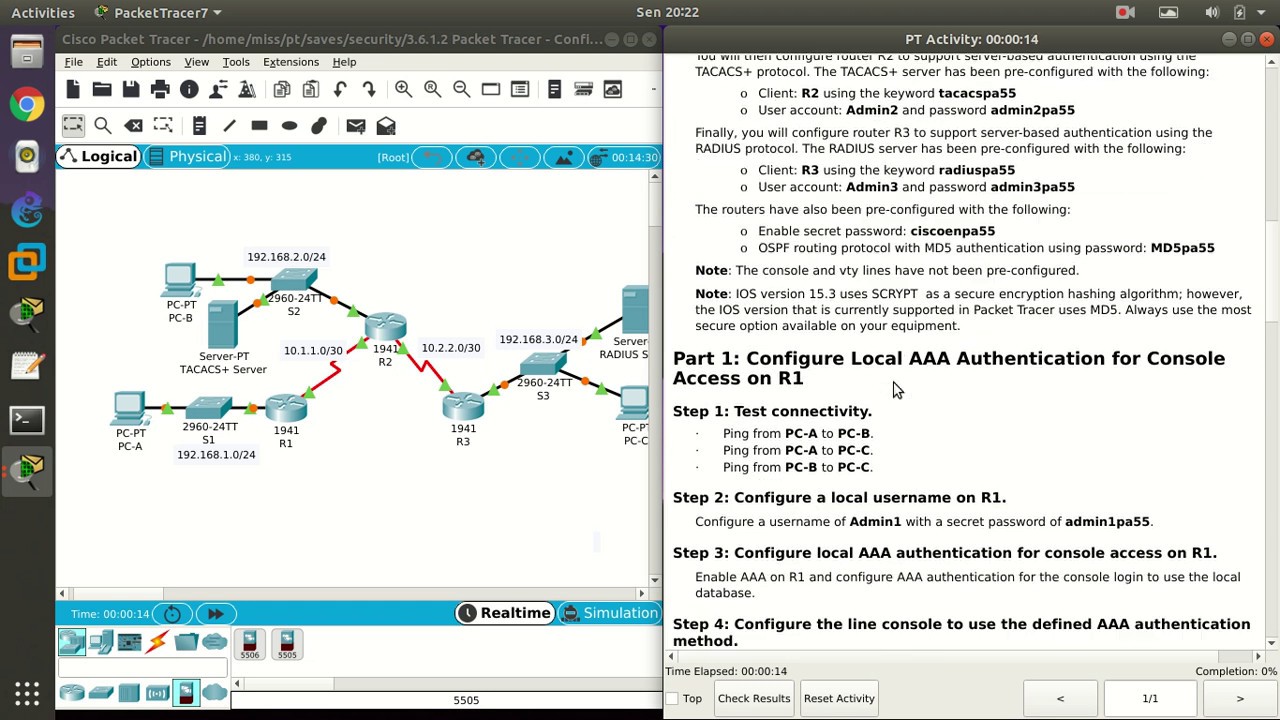
Task: Add a complex PDU open envelope
Action: pos(386,126)
